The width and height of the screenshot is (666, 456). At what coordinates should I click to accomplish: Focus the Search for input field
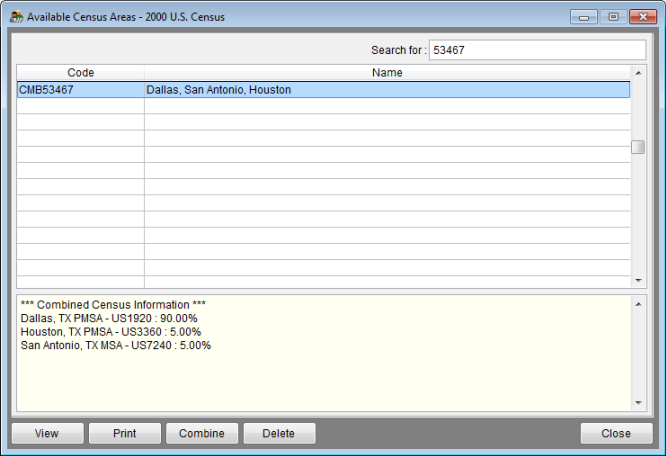(x=537, y=50)
